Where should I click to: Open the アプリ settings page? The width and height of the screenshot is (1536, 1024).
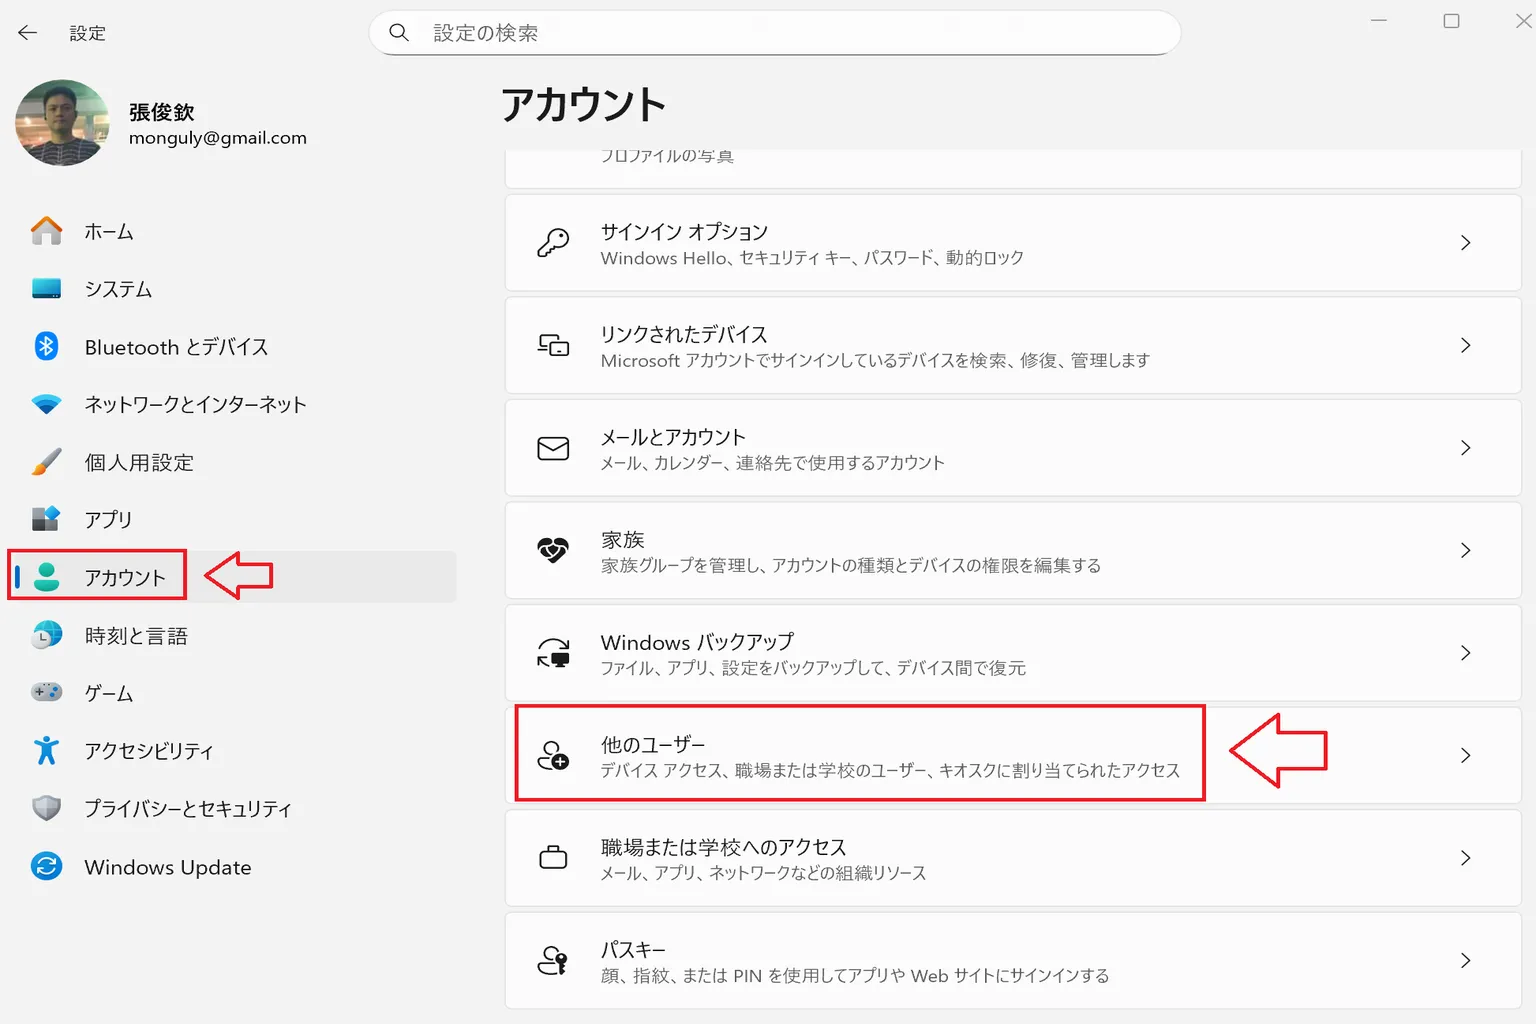(x=108, y=520)
